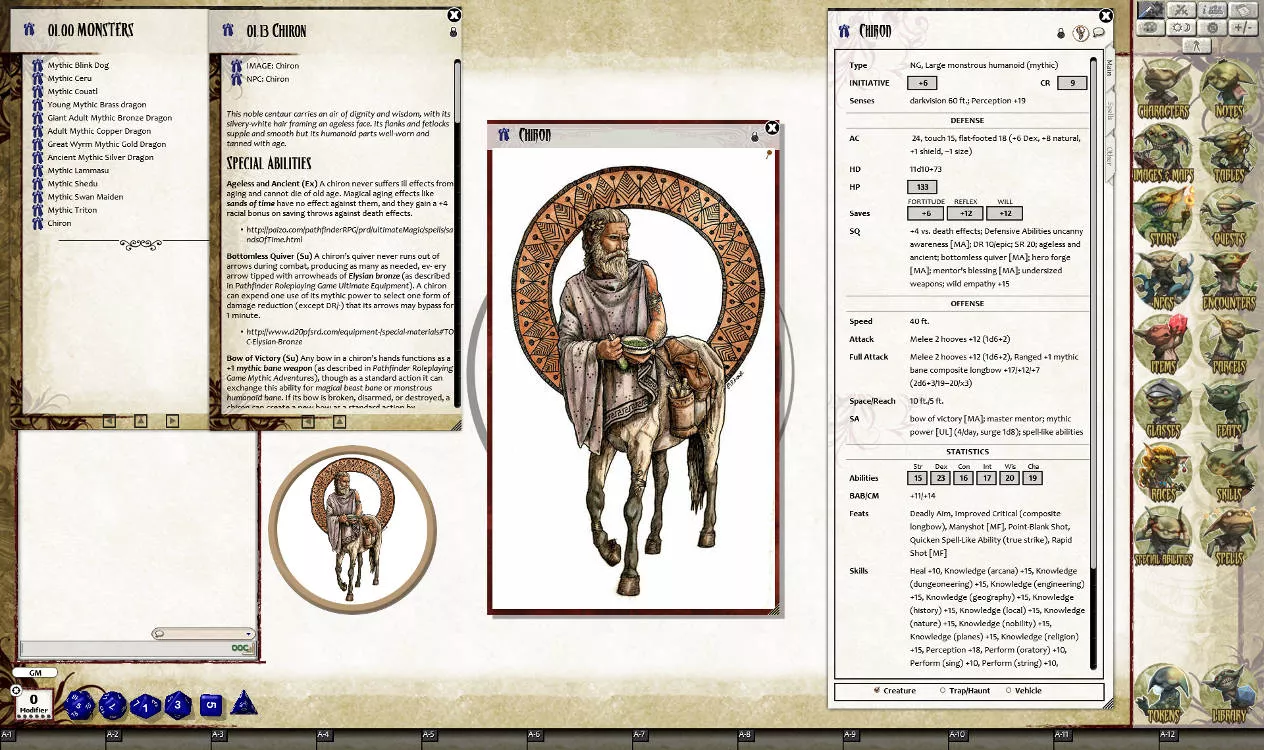Click the speech bubble icon on Chiron sheet
This screenshot has width=1264, height=750.
1098,33
